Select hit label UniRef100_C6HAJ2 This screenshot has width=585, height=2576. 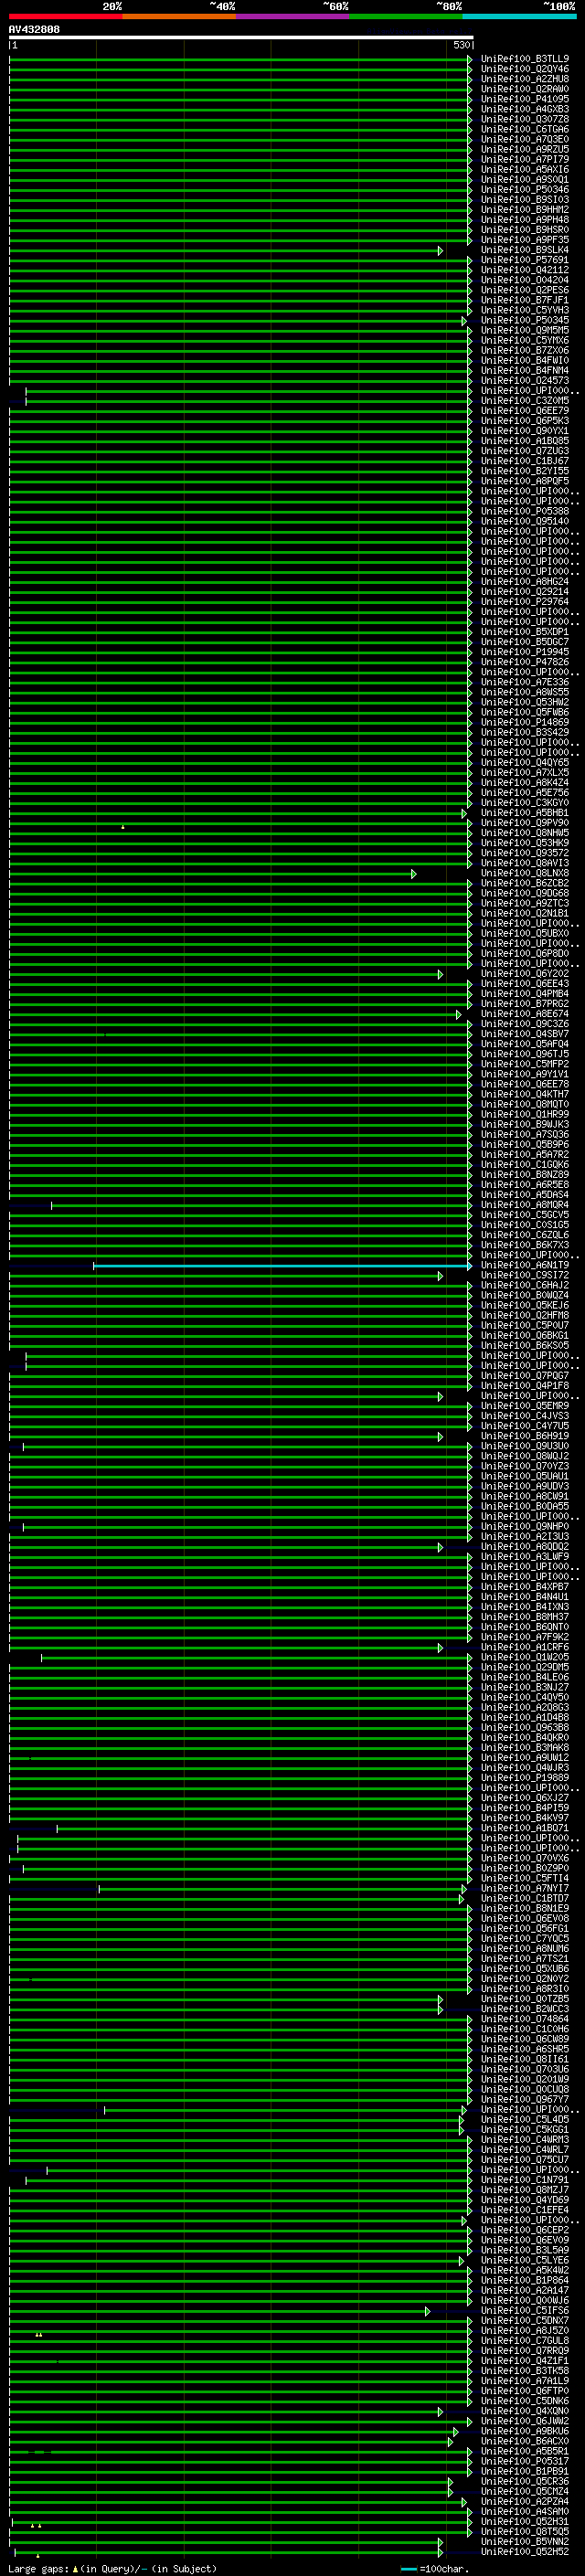click(525, 1286)
